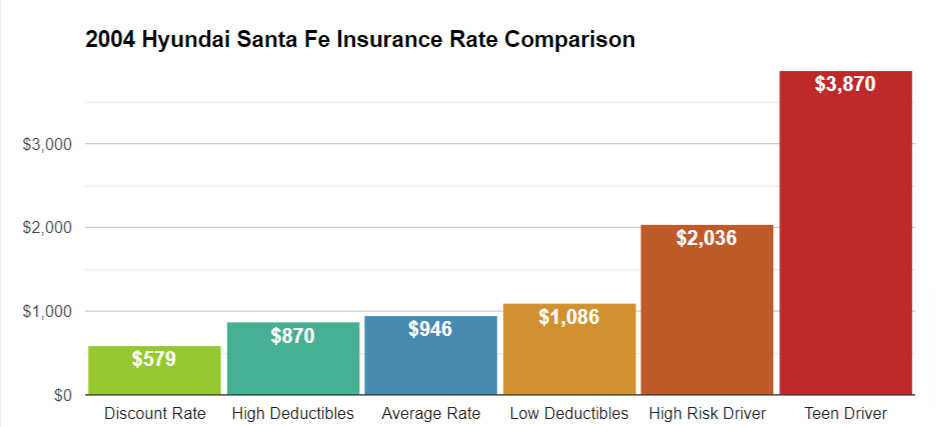
Task: Click the Discount Rate axis label
Action: point(155,413)
